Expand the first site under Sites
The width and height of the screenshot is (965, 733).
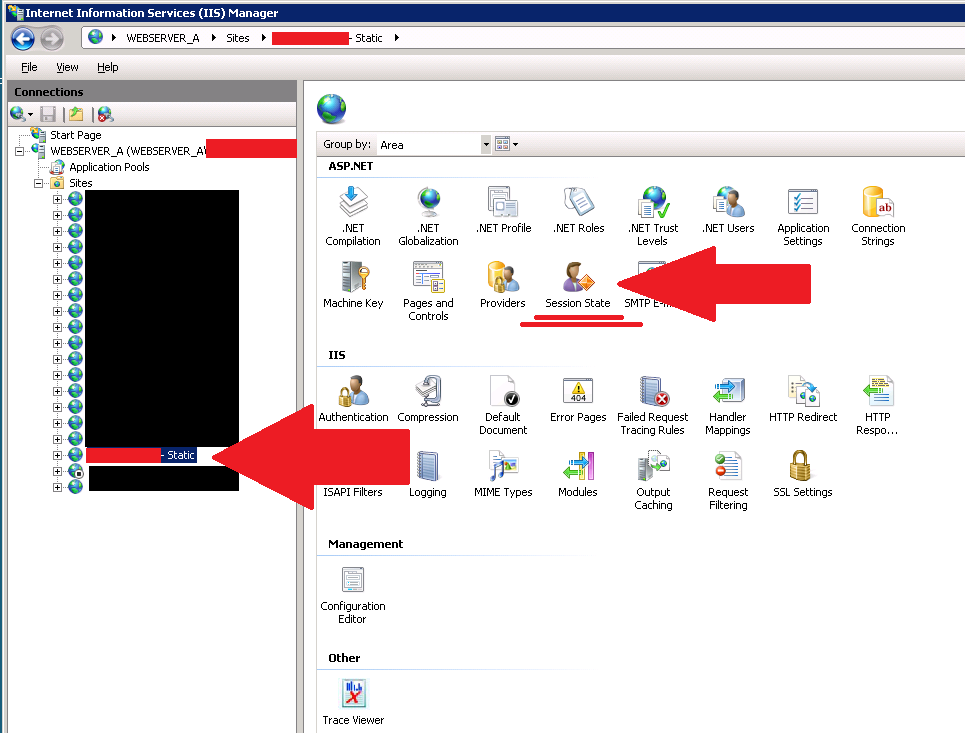pos(57,199)
